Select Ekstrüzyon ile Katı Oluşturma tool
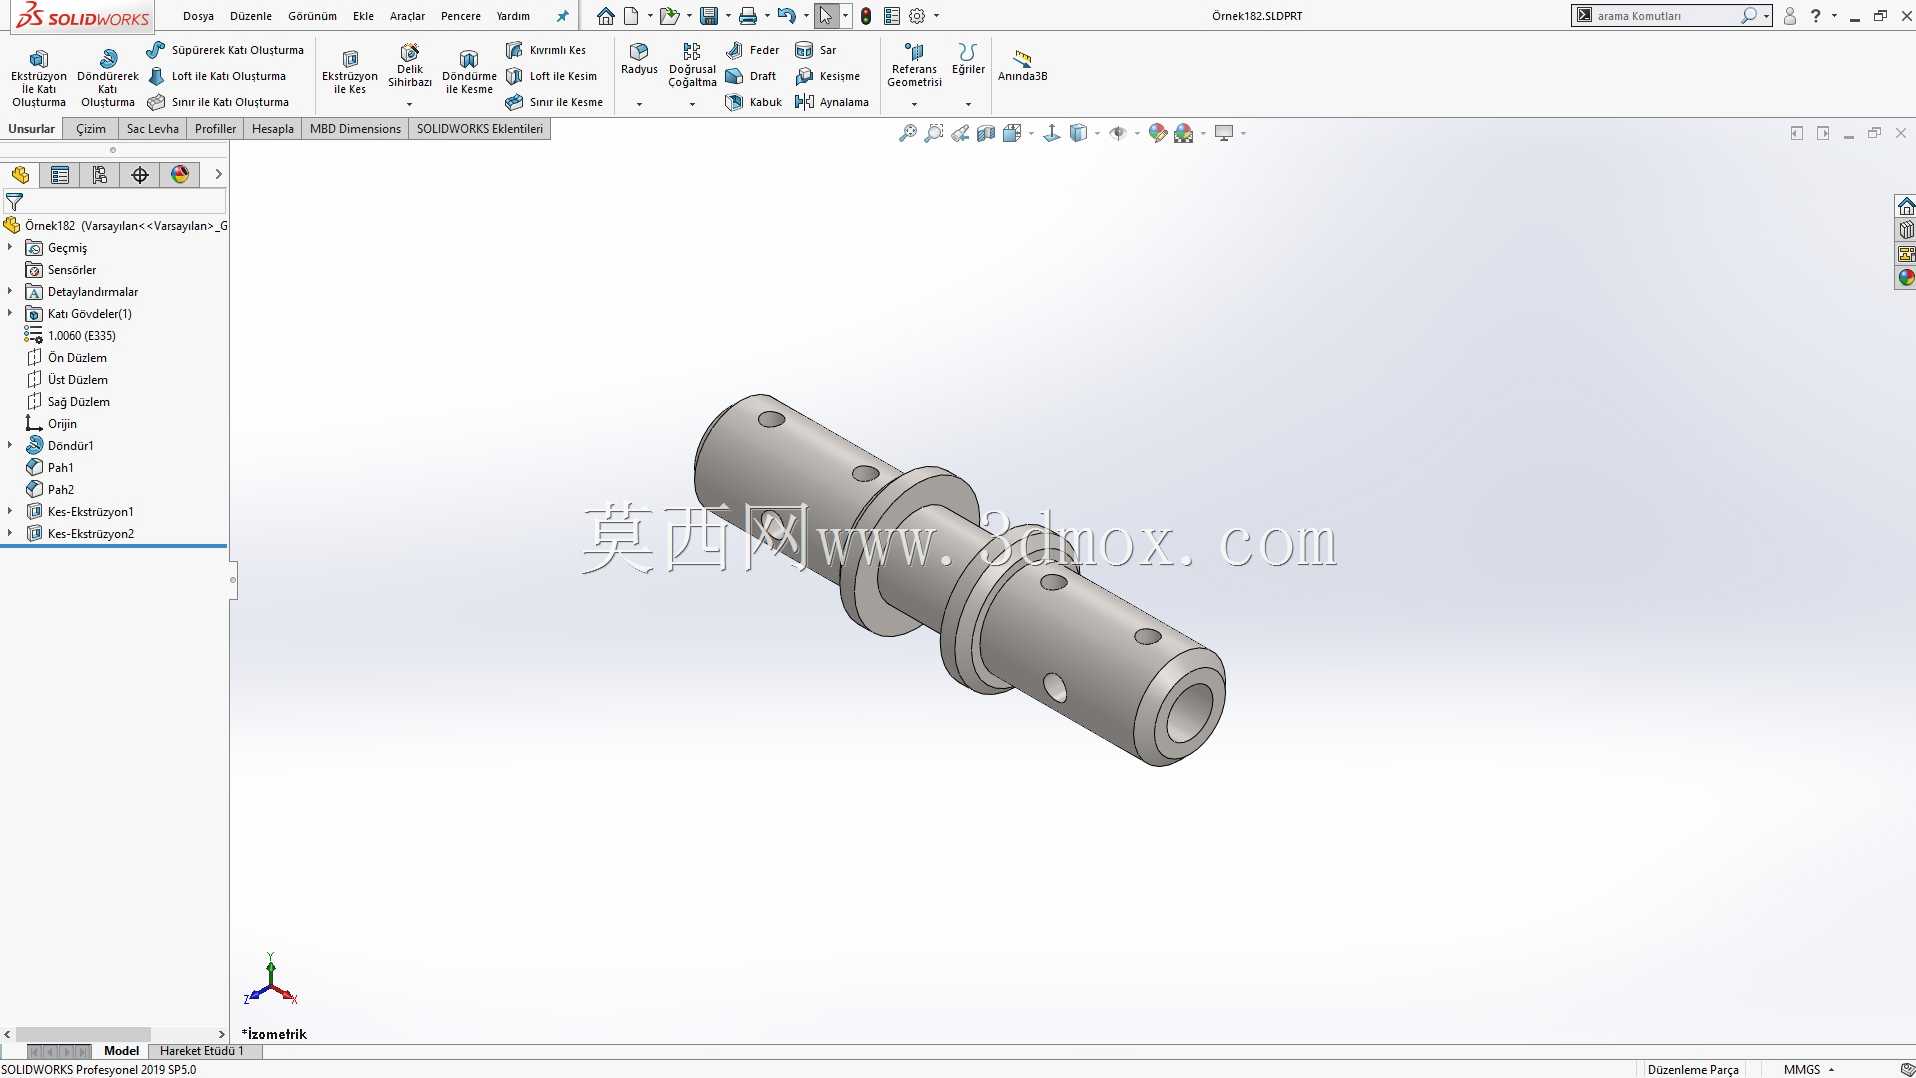Screen dimensions: 1916x1078 [x=39, y=78]
